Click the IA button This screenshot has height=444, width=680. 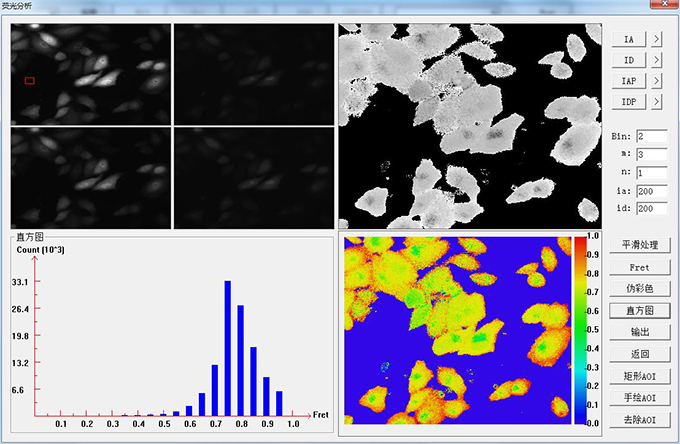pos(628,39)
